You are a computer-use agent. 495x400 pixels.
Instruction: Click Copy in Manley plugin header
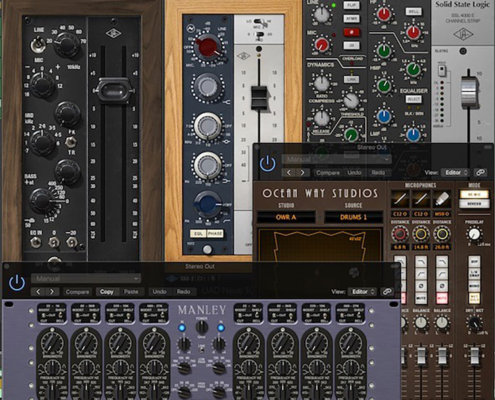pos(107,292)
